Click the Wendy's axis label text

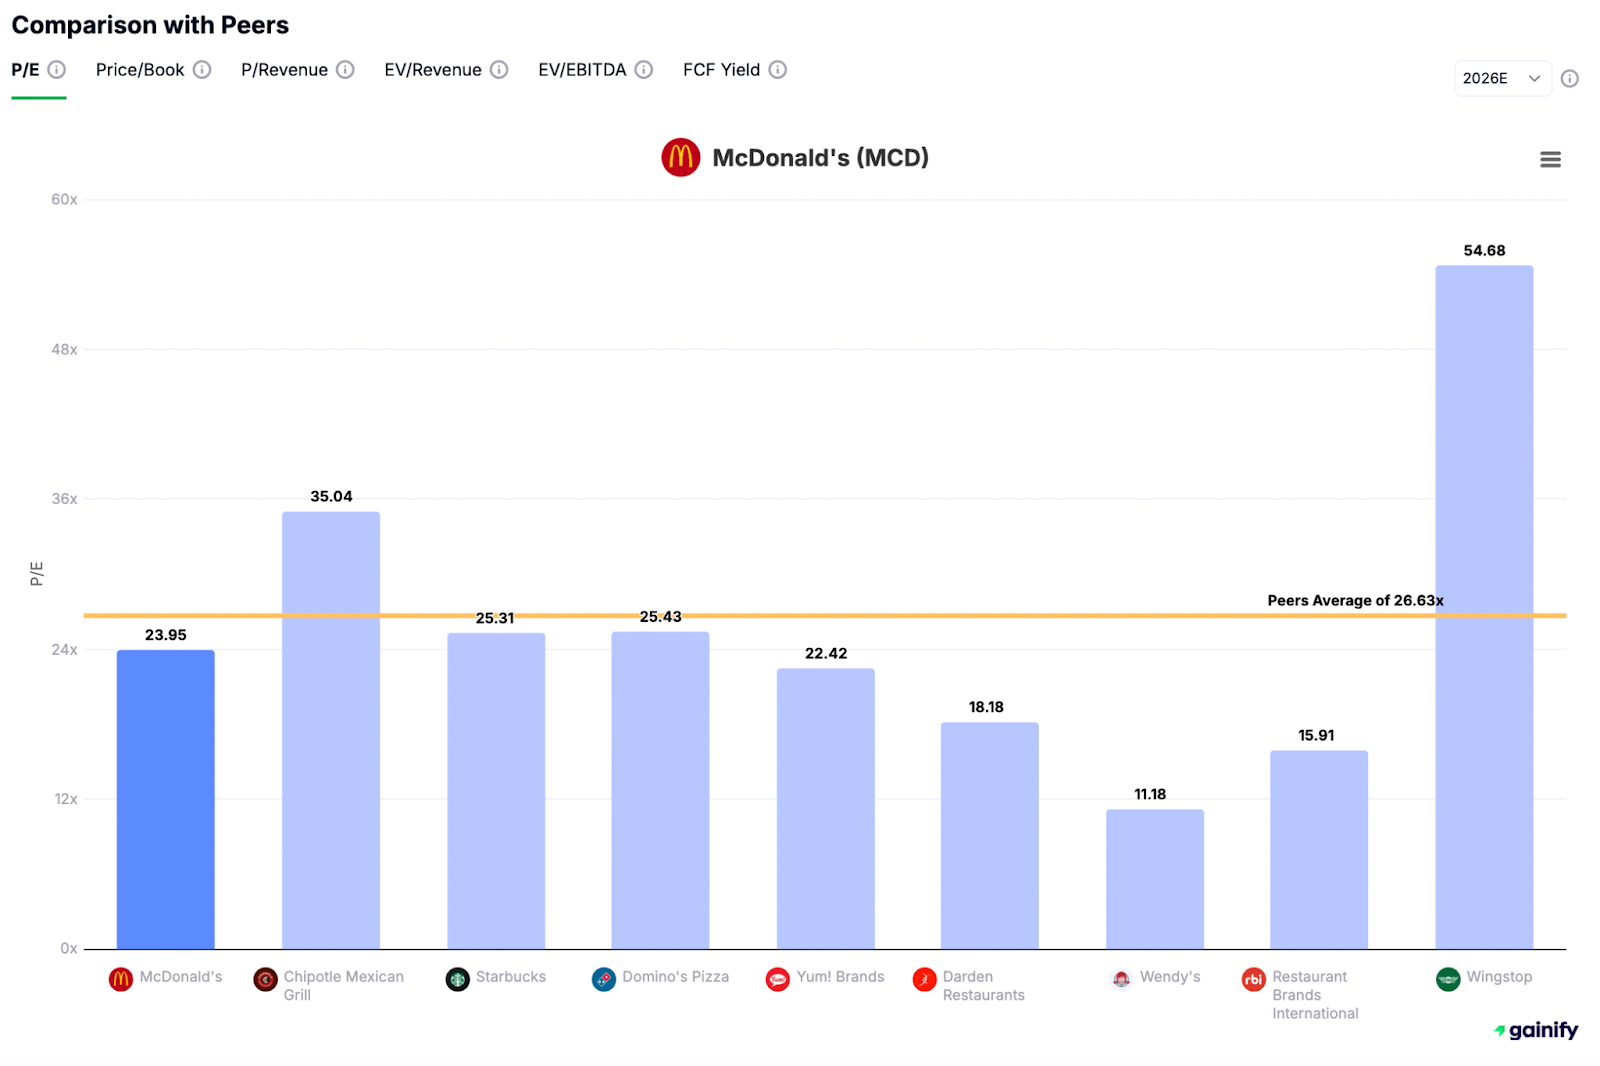pyautogui.click(x=1170, y=977)
